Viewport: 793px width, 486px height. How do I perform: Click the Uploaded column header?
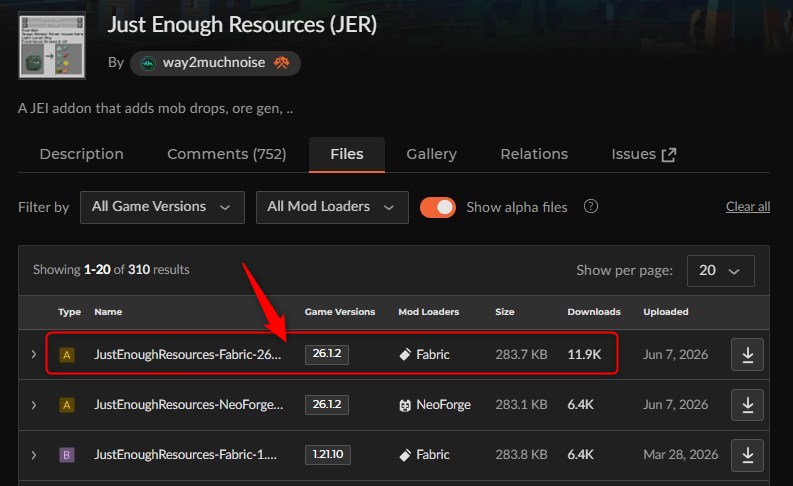(x=666, y=312)
